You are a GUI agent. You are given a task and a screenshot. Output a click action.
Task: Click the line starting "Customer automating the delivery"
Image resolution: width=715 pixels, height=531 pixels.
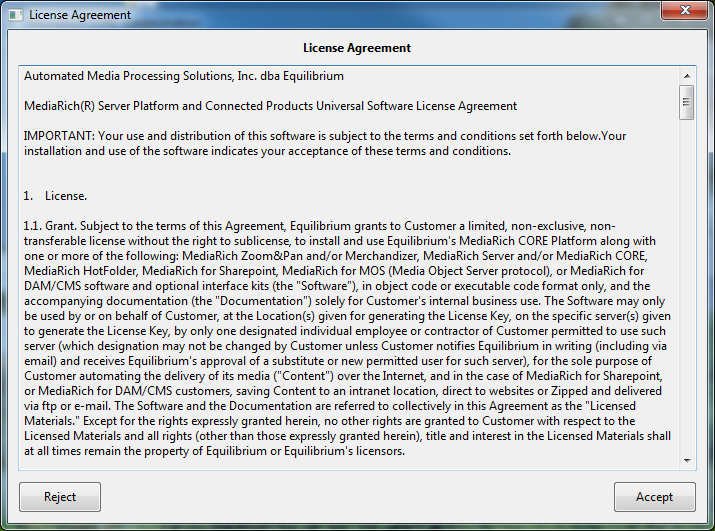click(x=343, y=376)
